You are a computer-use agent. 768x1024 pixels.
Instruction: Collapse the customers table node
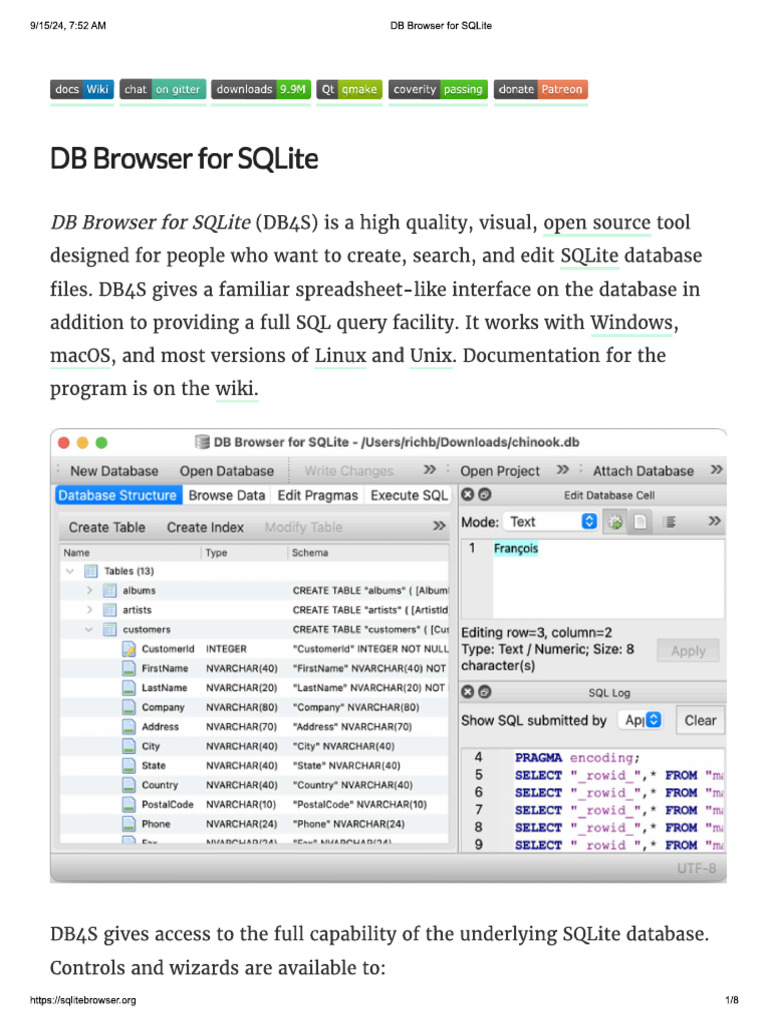89,630
